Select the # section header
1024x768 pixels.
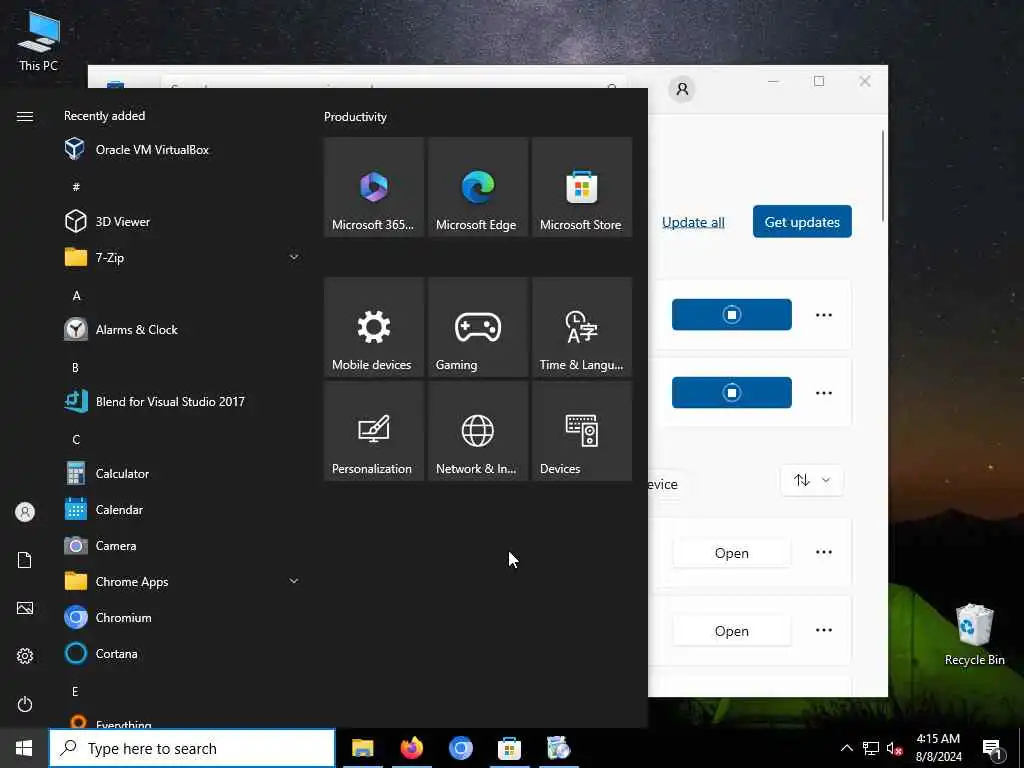click(76, 187)
